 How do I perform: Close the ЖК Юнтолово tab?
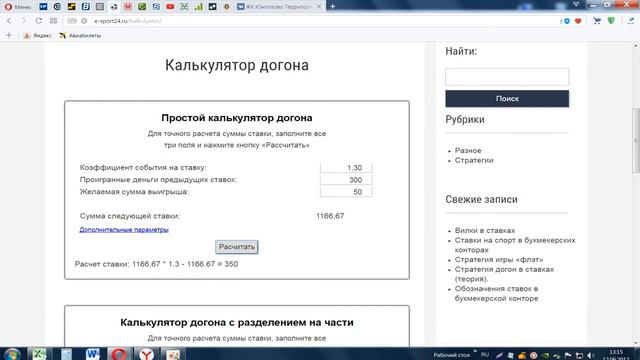[x=319, y=7]
